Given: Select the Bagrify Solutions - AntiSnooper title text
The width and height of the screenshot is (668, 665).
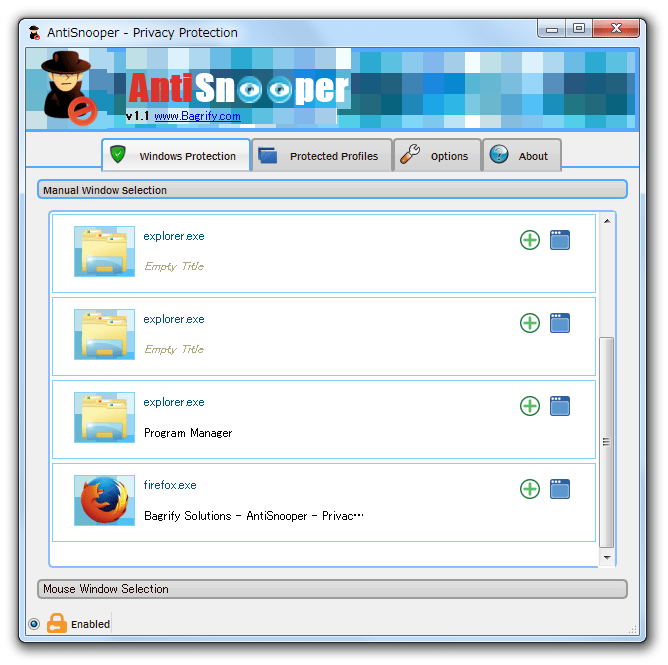Looking at the screenshot, I should tap(254, 516).
